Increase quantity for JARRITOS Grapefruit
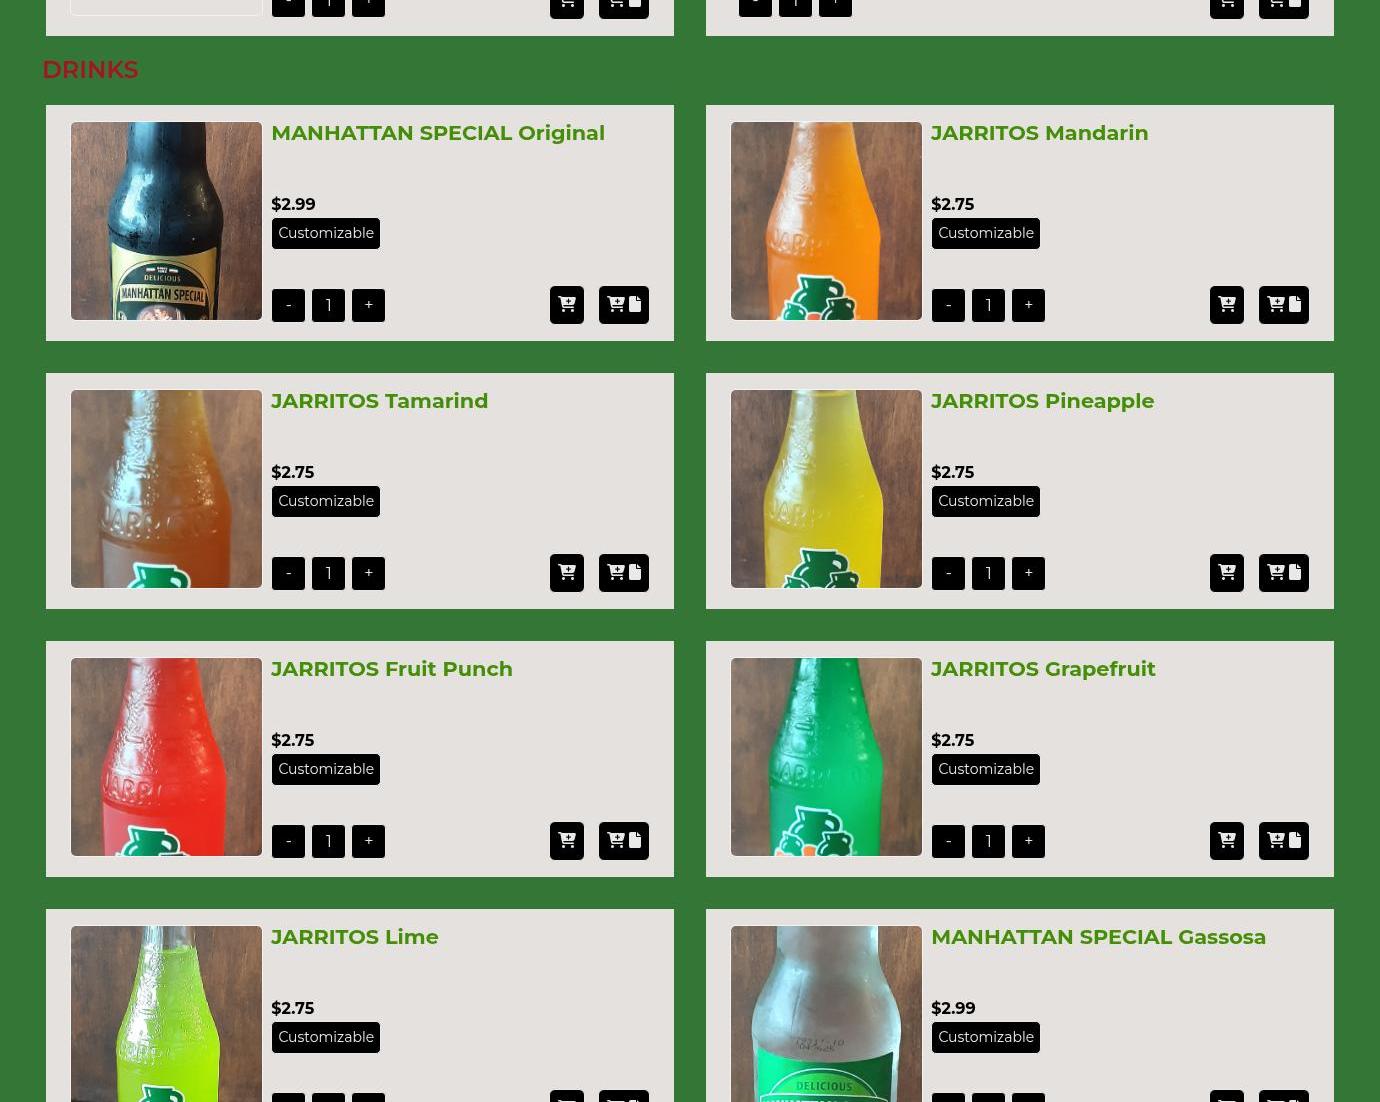The height and width of the screenshot is (1102, 1380). [x=1028, y=841]
